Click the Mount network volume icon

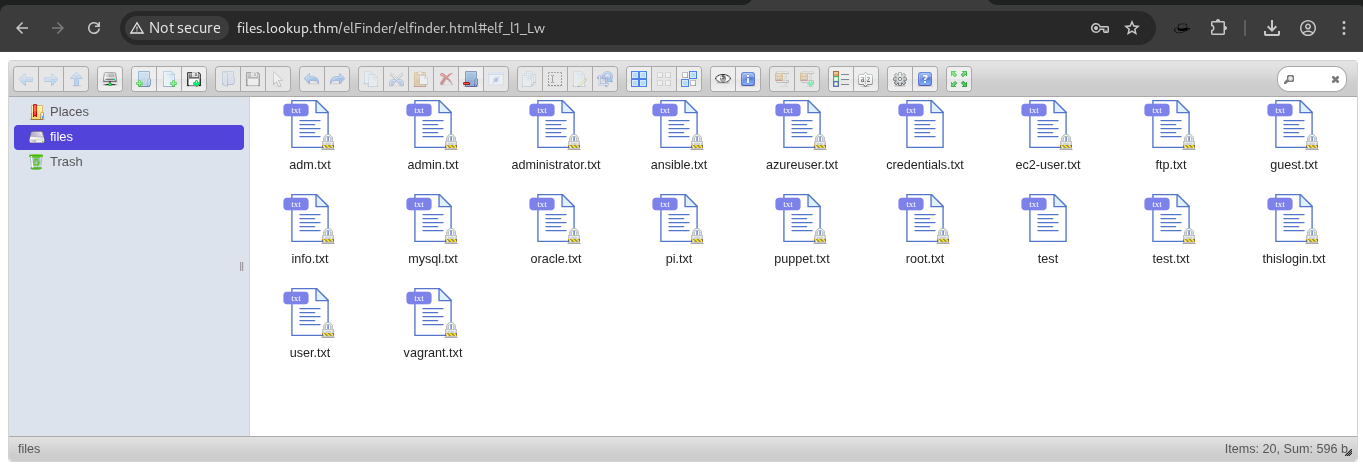click(x=109, y=79)
